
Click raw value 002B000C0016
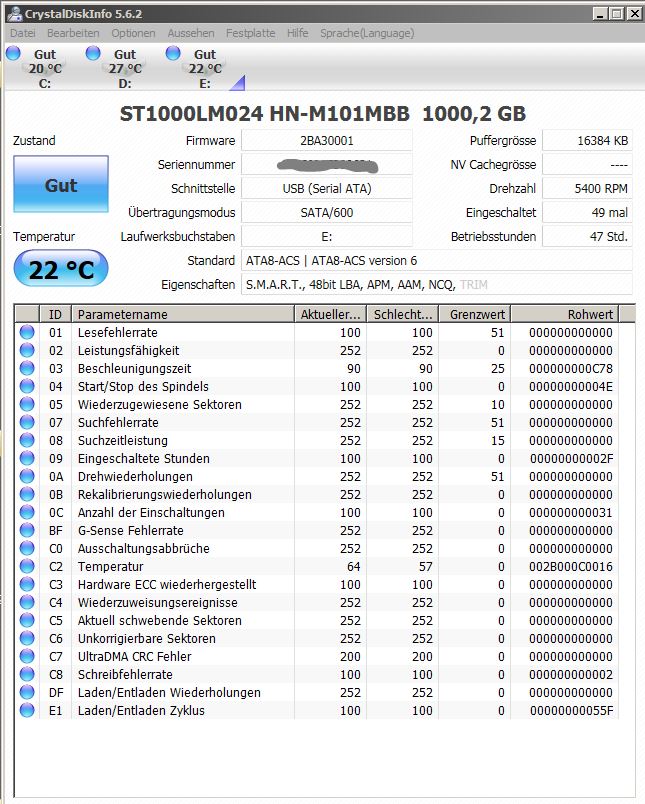571,567
